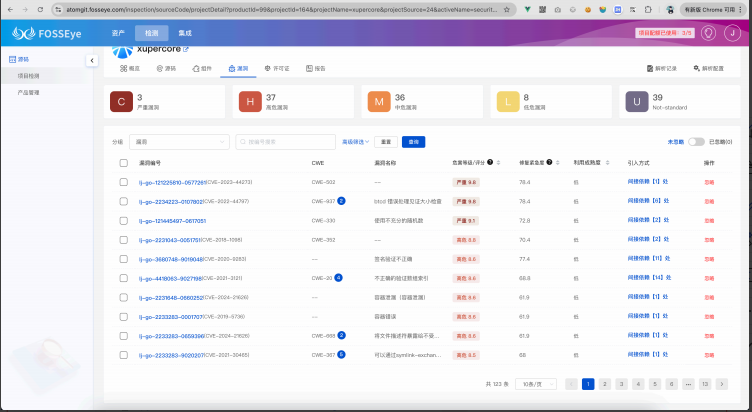Reload the page in Chrome

pos(40,10)
